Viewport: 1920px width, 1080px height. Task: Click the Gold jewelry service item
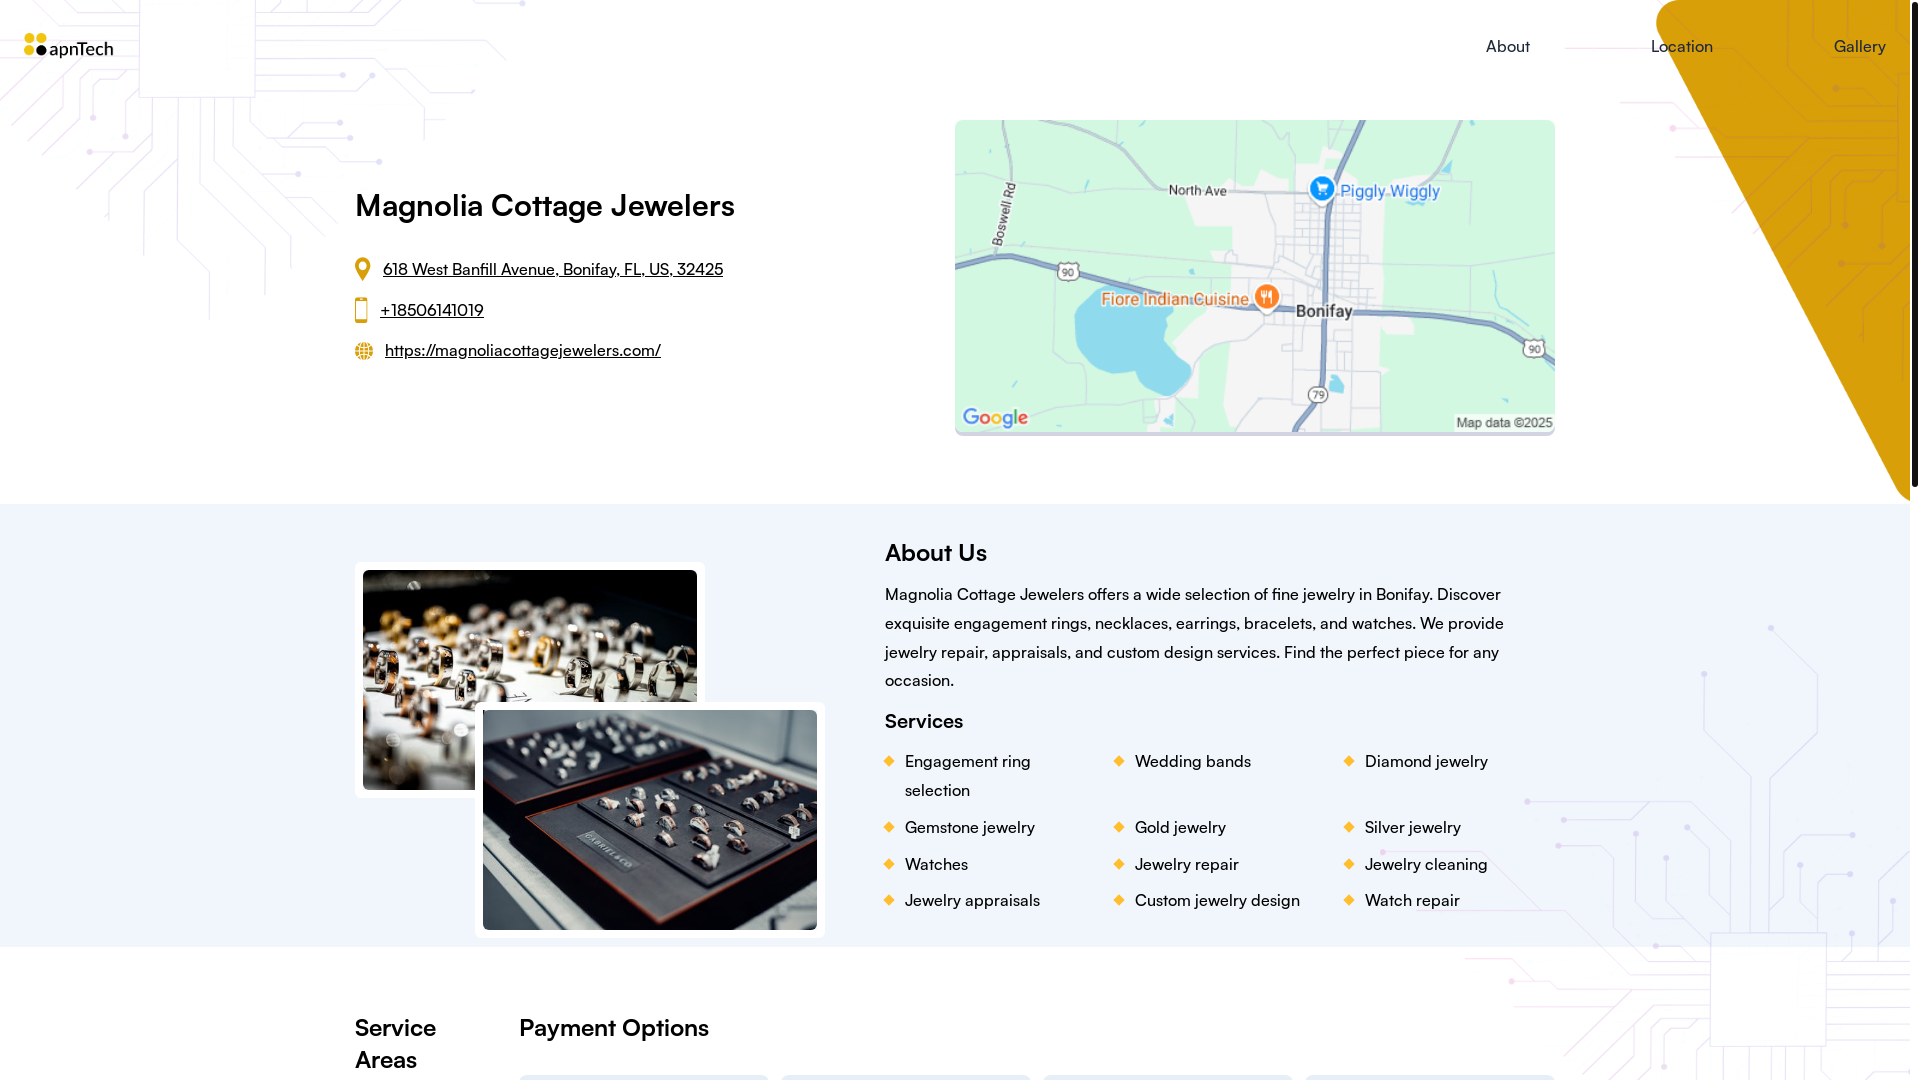point(1180,827)
